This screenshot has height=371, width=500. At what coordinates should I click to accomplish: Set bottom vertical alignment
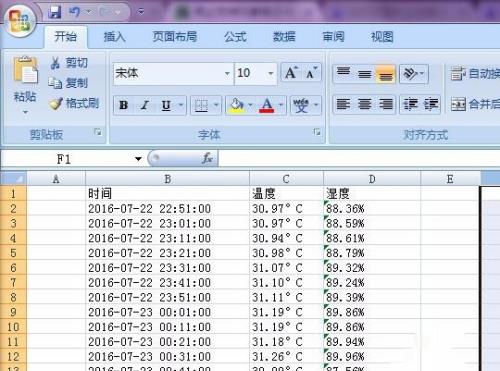tap(385, 73)
